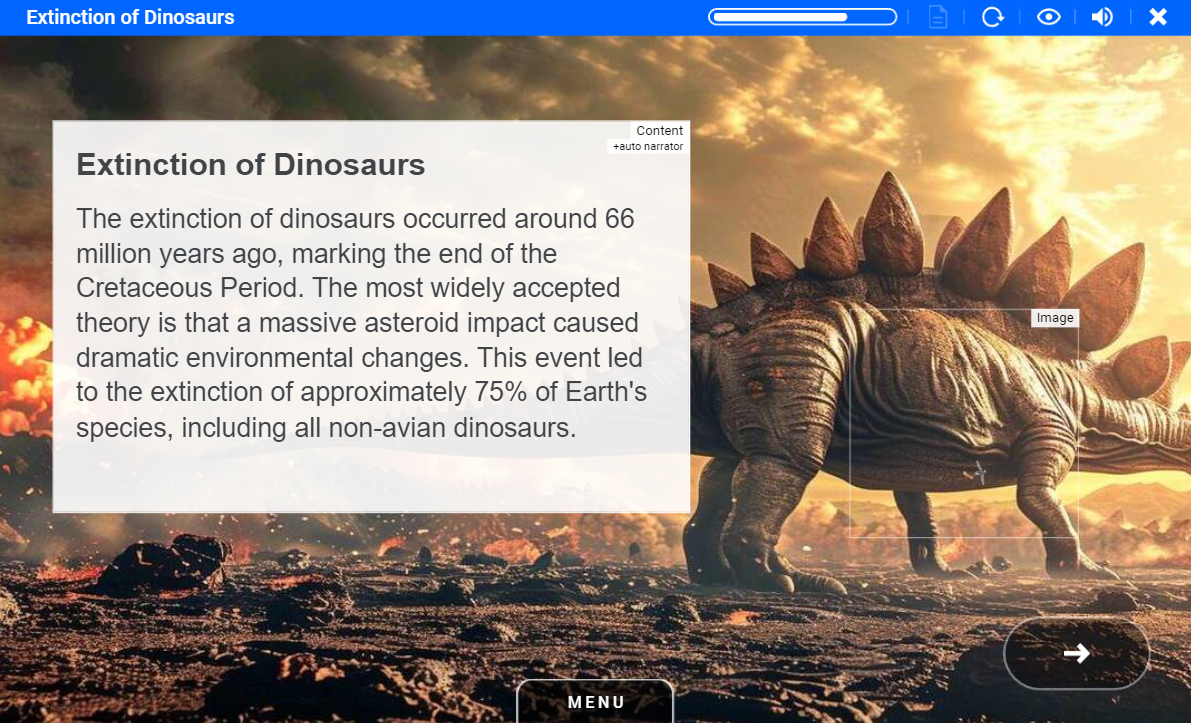Click the small airplane icon in image frame
Screen dimensions: 1191x723
point(979,472)
